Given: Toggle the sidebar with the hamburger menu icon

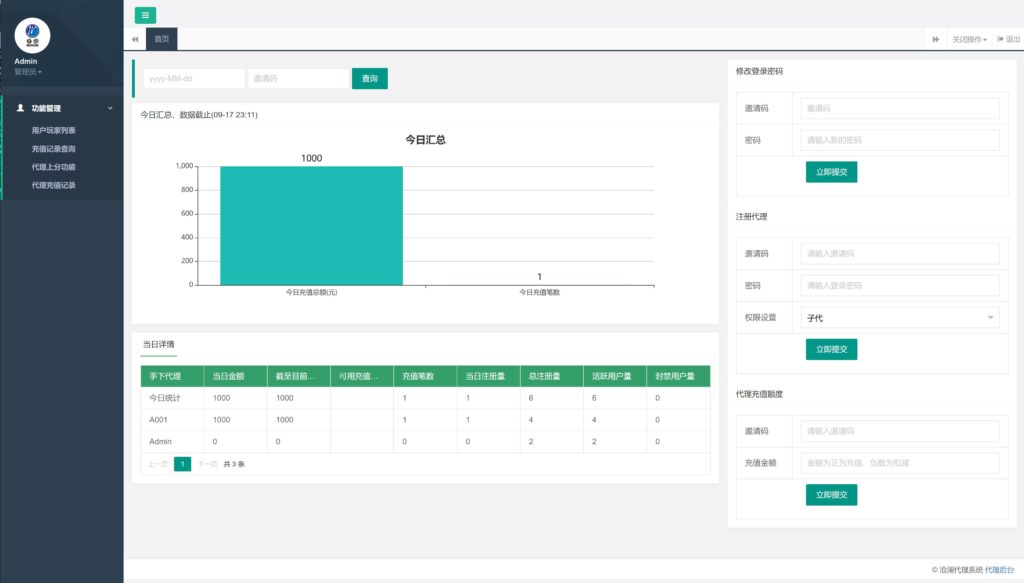Looking at the screenshot, I should click(x=145, y=15).
